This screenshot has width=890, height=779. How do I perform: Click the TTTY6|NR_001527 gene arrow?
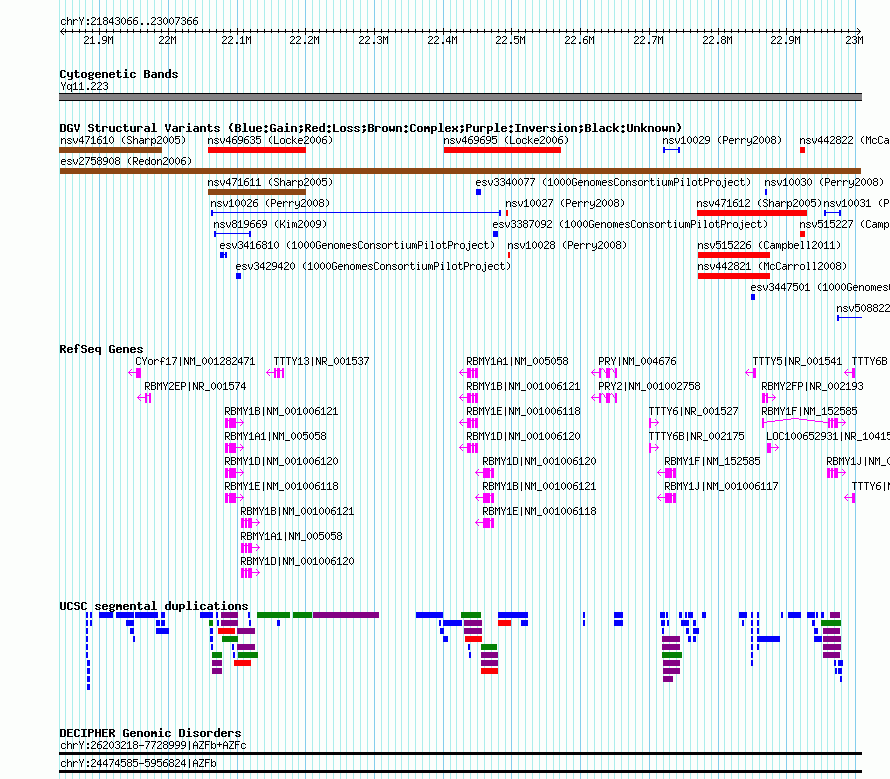(x=654, y=423)
